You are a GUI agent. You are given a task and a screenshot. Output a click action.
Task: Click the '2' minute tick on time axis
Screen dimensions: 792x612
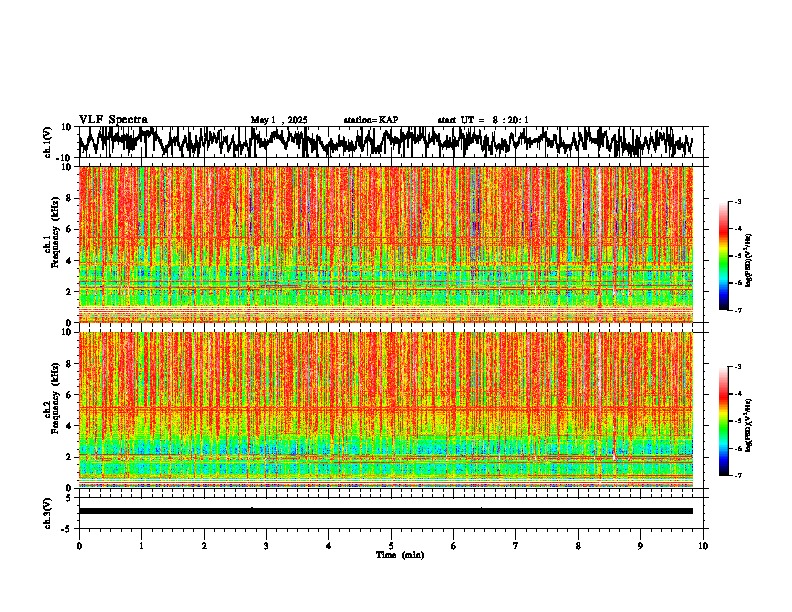(x=204, y=546)
